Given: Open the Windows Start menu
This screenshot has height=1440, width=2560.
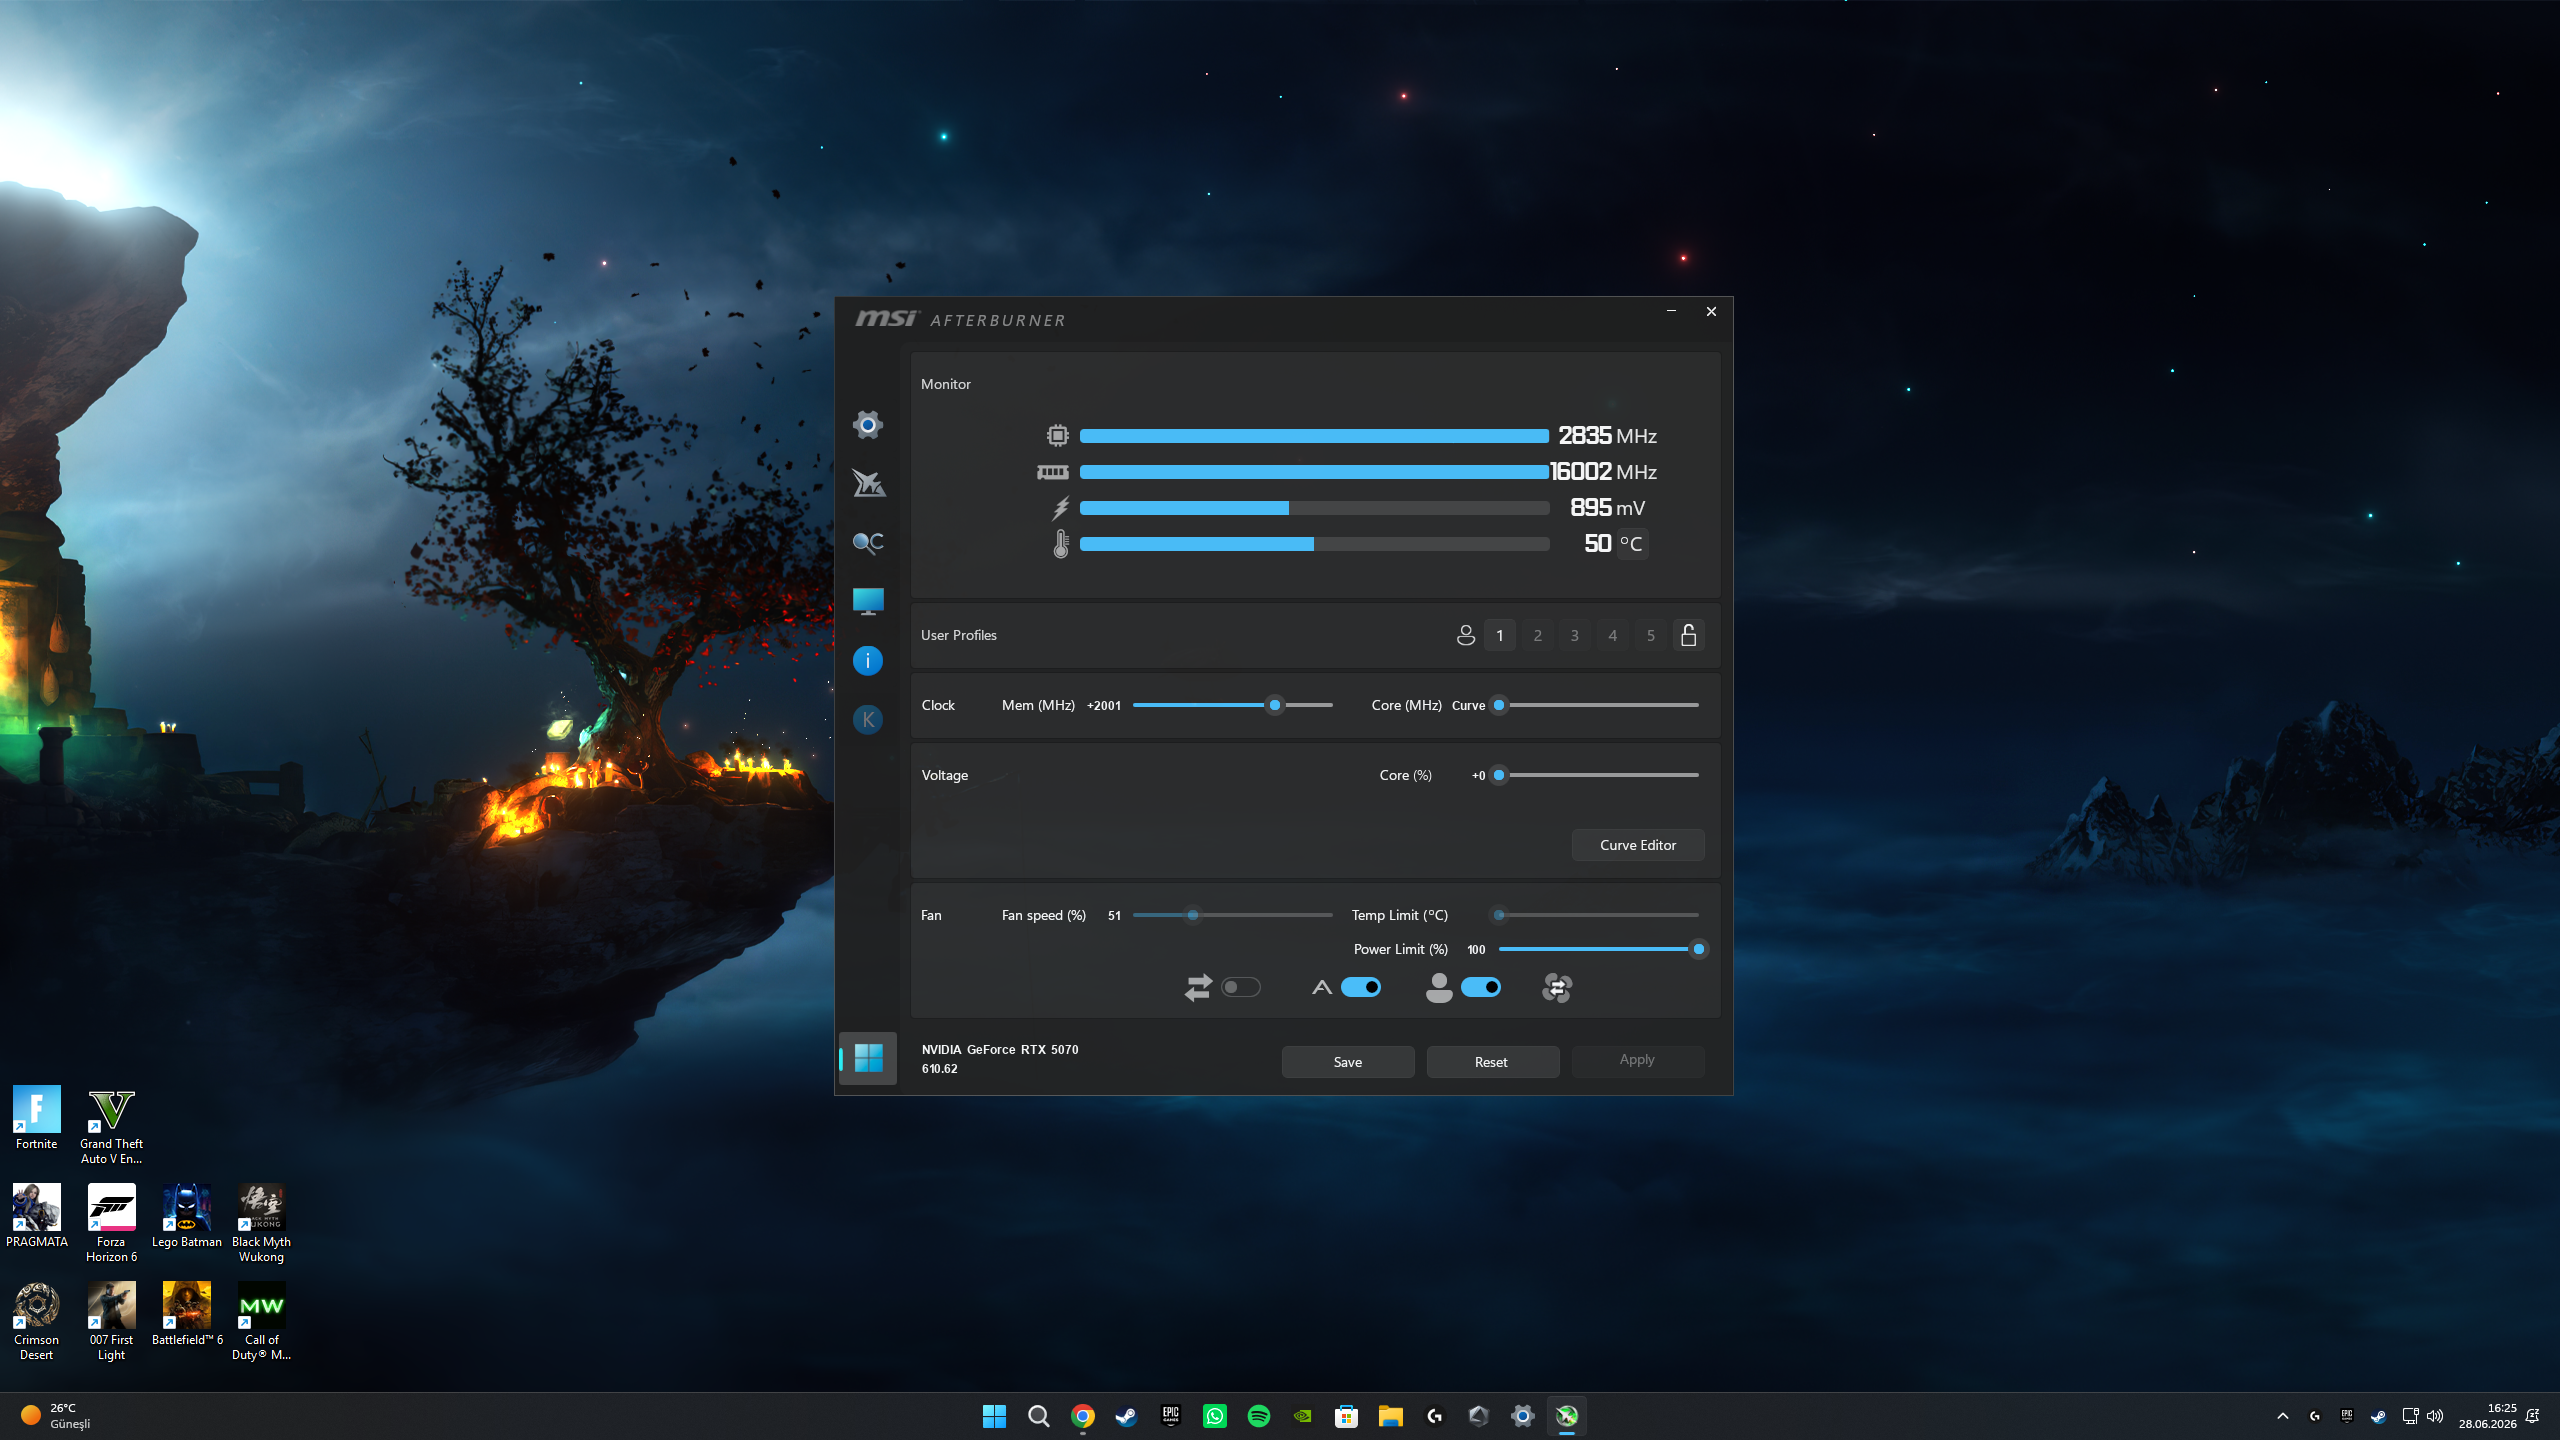Looking at the screenshot, I should coord(994,1416).
